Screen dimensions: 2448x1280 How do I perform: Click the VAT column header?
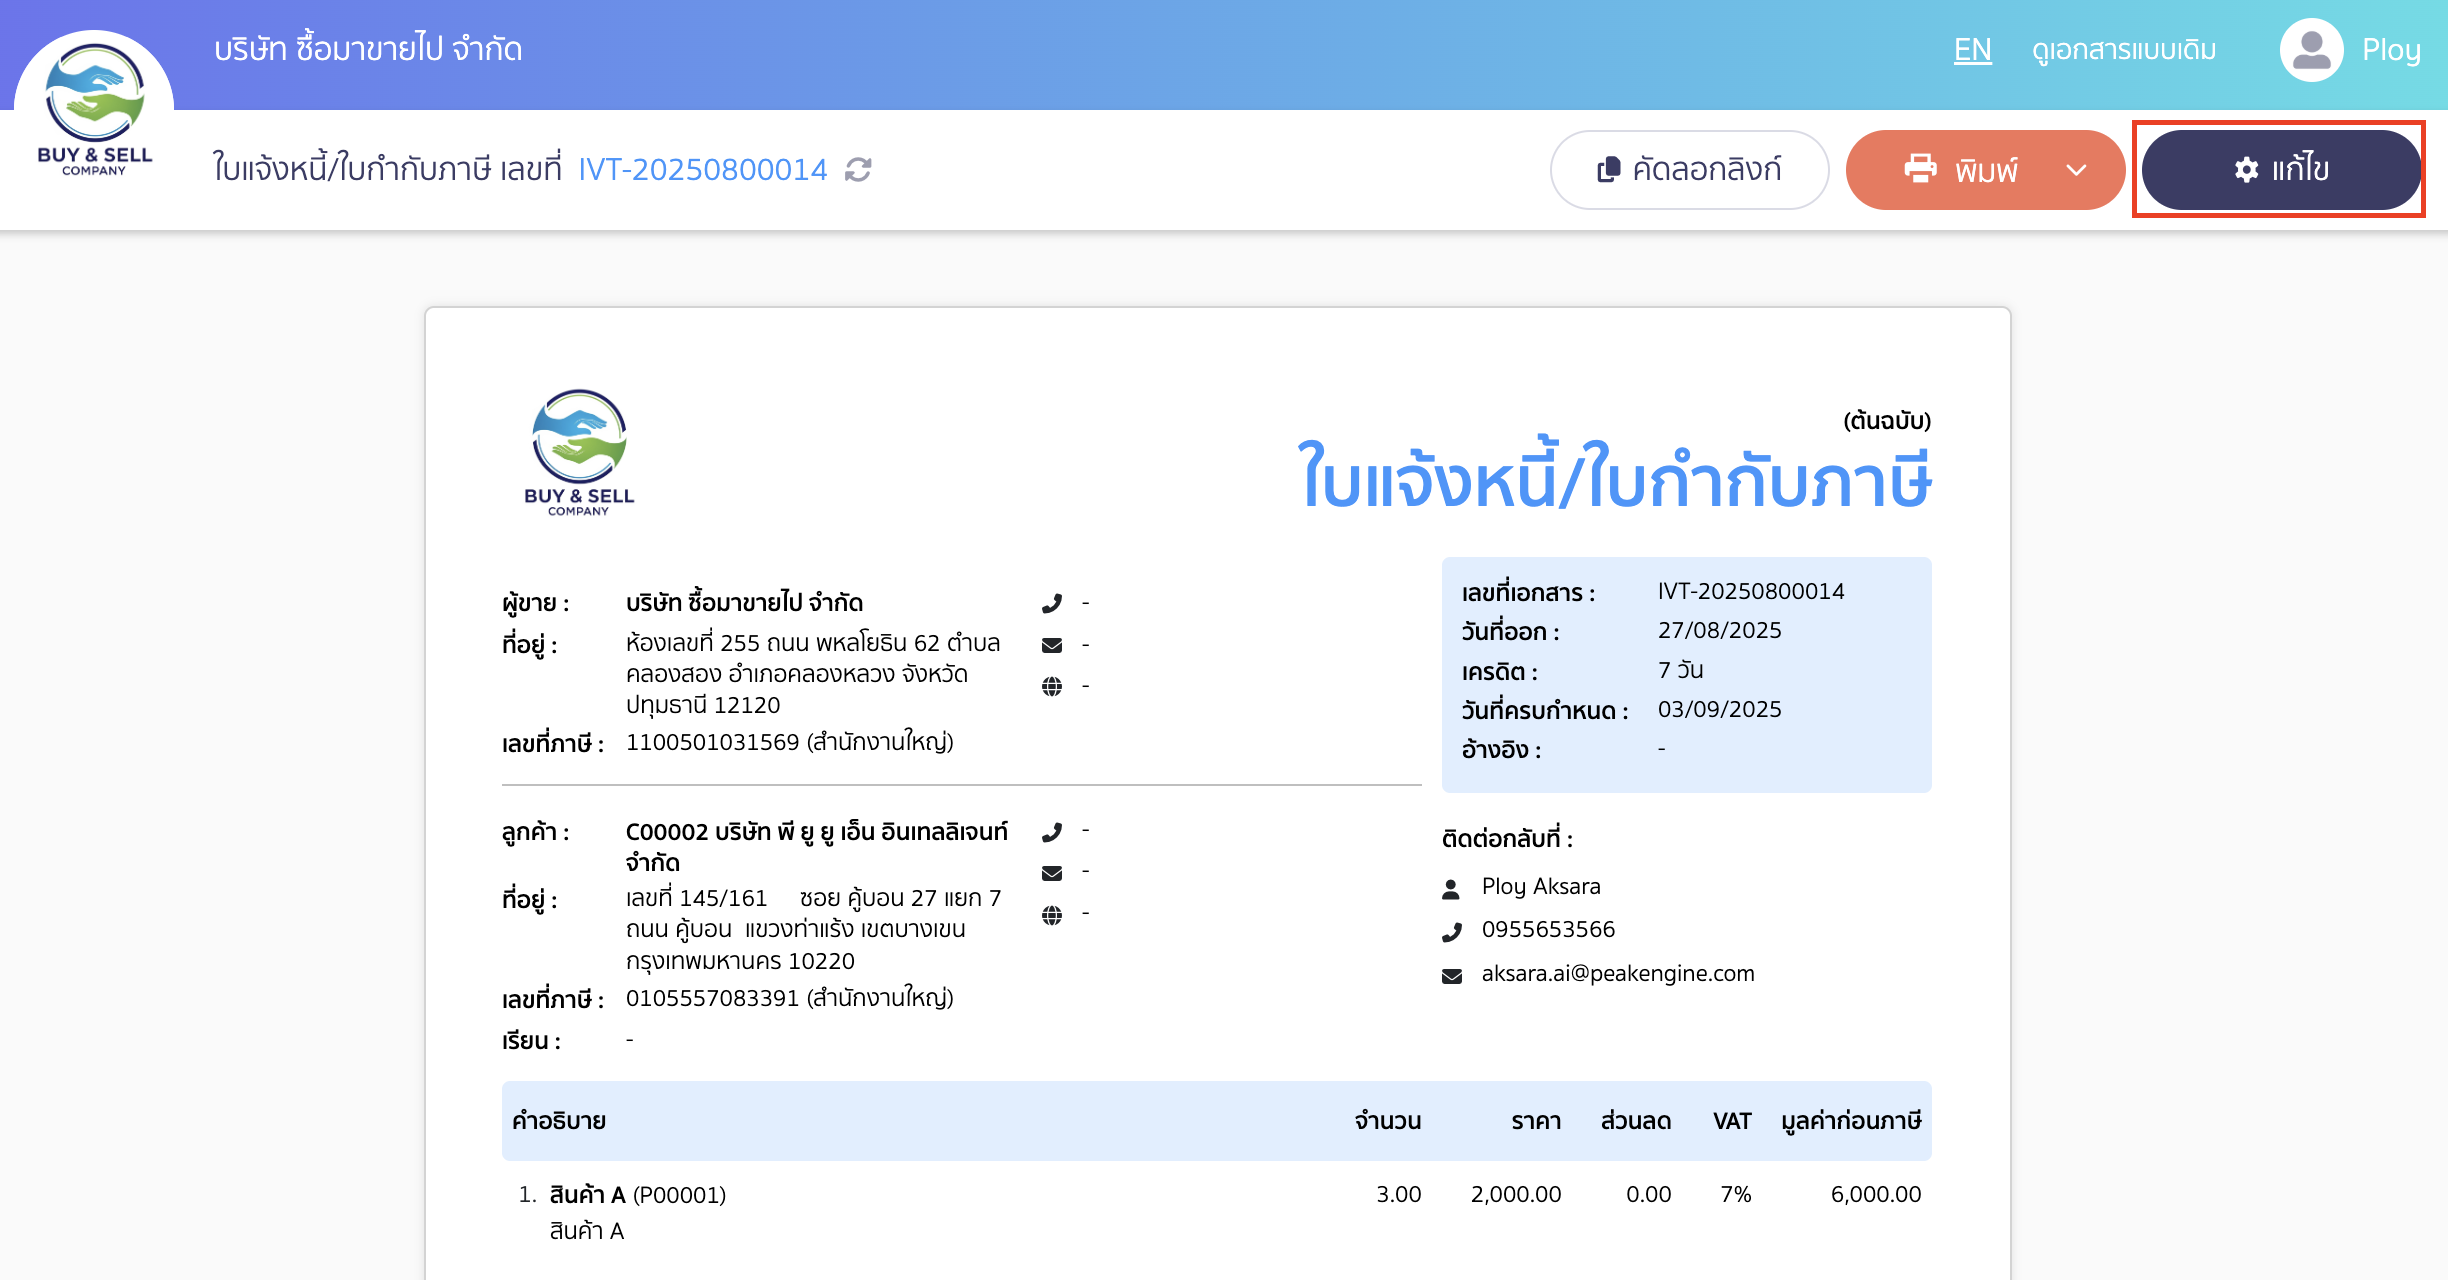pyautogui.click(x=1732, y=1121)
